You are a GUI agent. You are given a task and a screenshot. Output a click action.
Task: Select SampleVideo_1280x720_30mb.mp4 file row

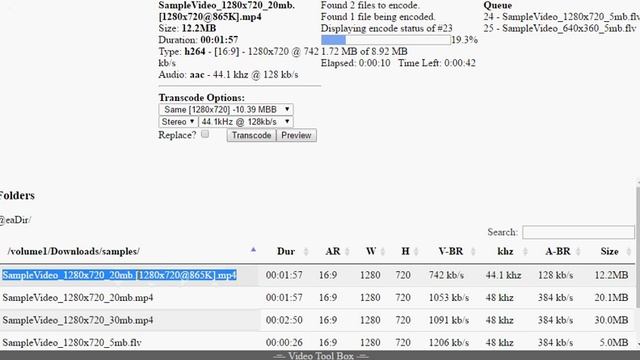click(x=318, y=320)
